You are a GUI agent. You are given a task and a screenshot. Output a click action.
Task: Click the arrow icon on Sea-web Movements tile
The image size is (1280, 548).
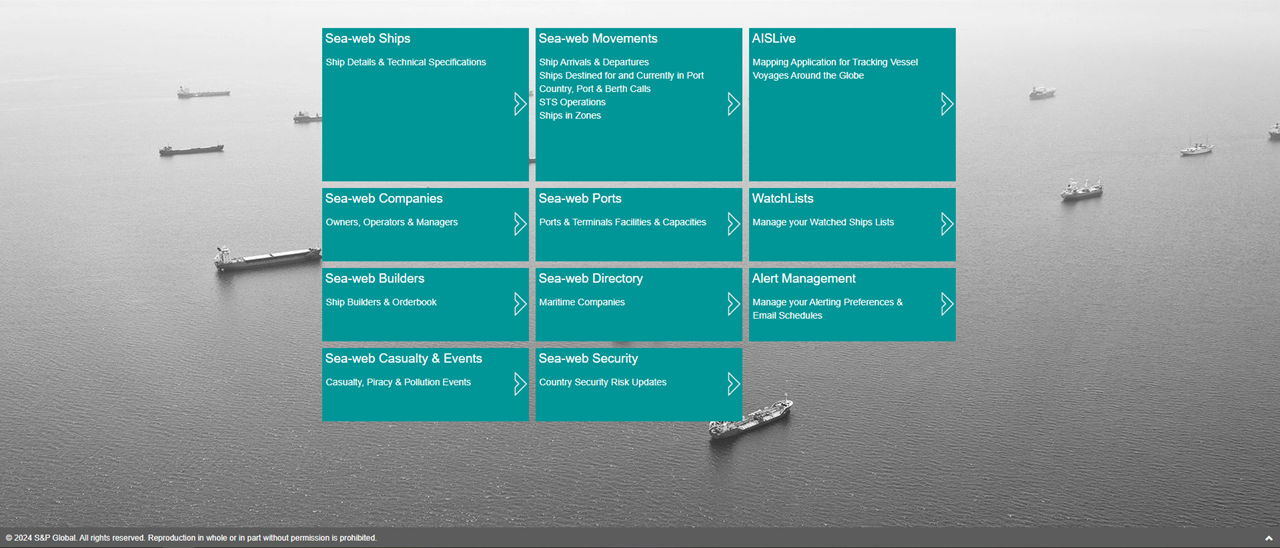(x=733, y=104)
